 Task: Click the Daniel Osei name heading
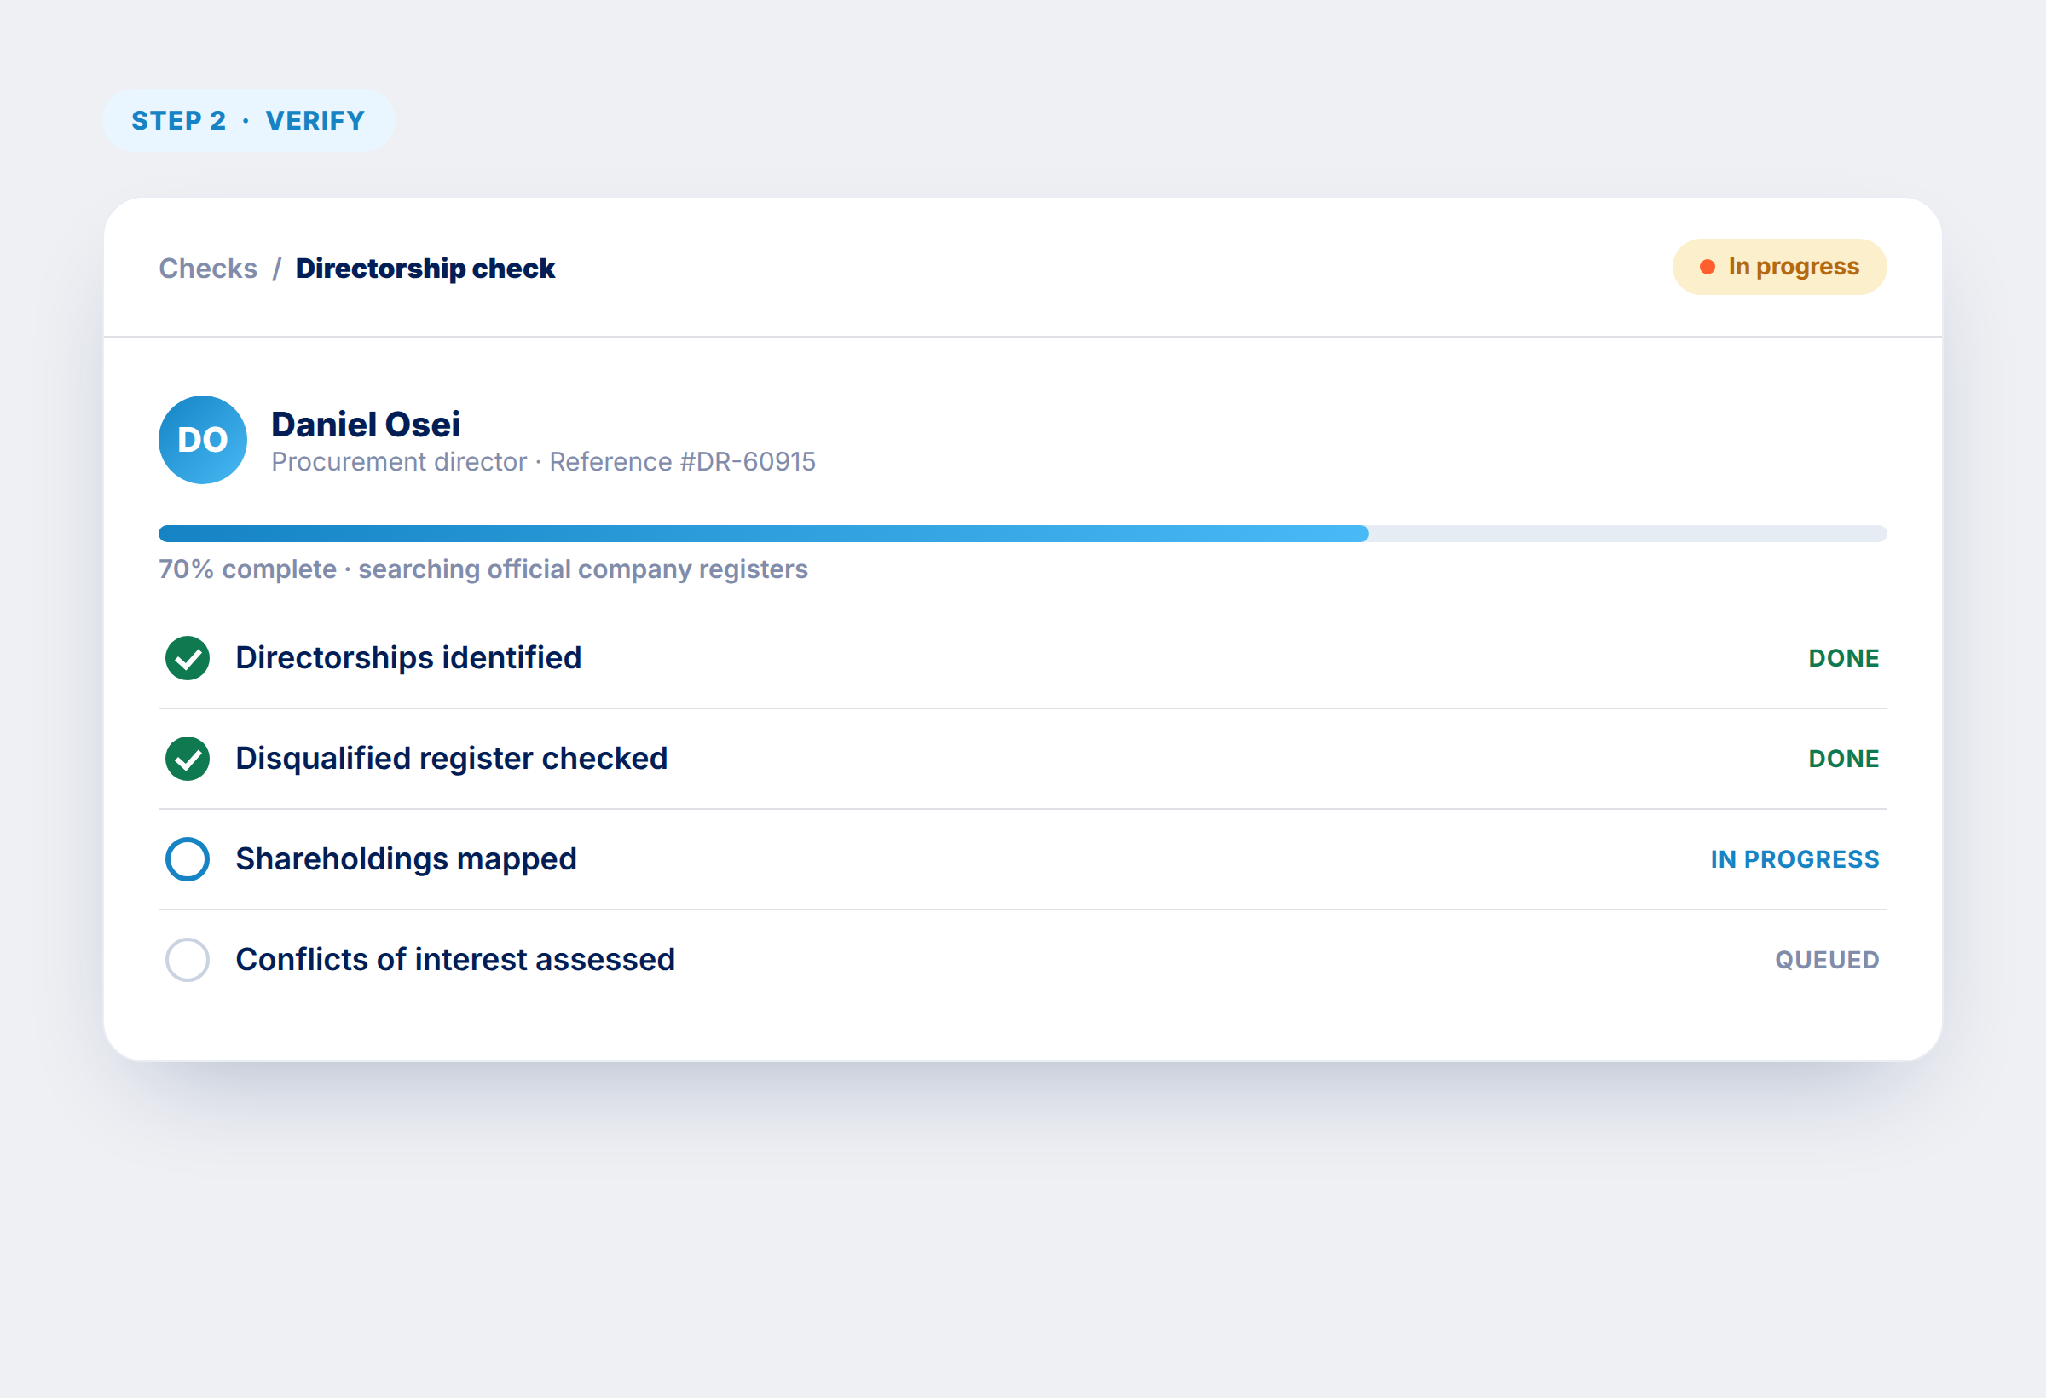[x=366, y=424]
